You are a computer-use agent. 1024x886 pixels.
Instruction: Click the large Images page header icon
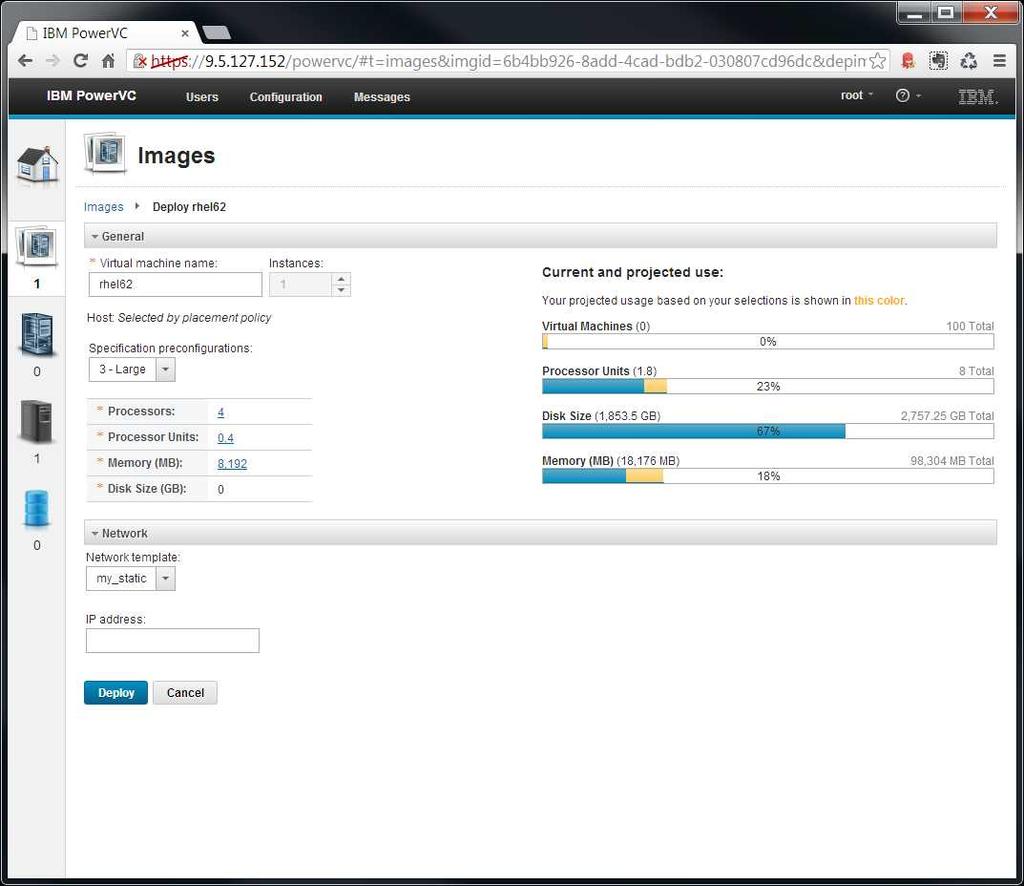point(105,153)
